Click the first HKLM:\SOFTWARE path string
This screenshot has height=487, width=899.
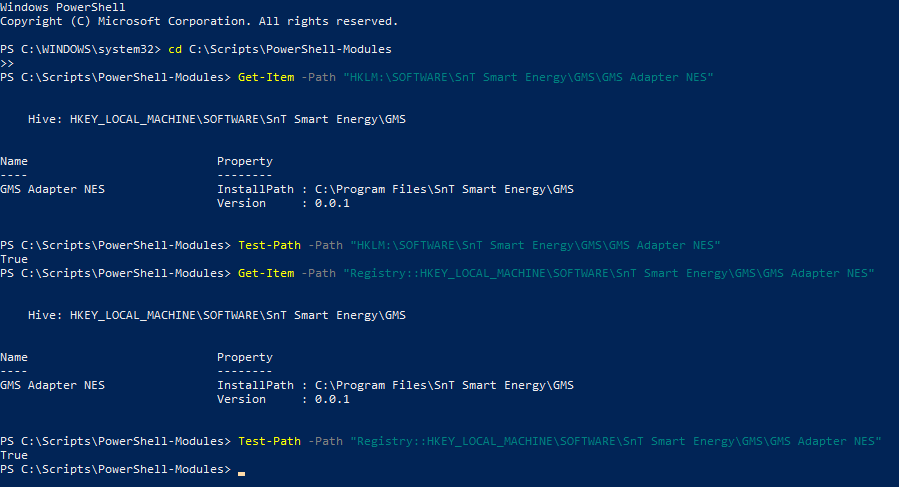tap(528, 77)
